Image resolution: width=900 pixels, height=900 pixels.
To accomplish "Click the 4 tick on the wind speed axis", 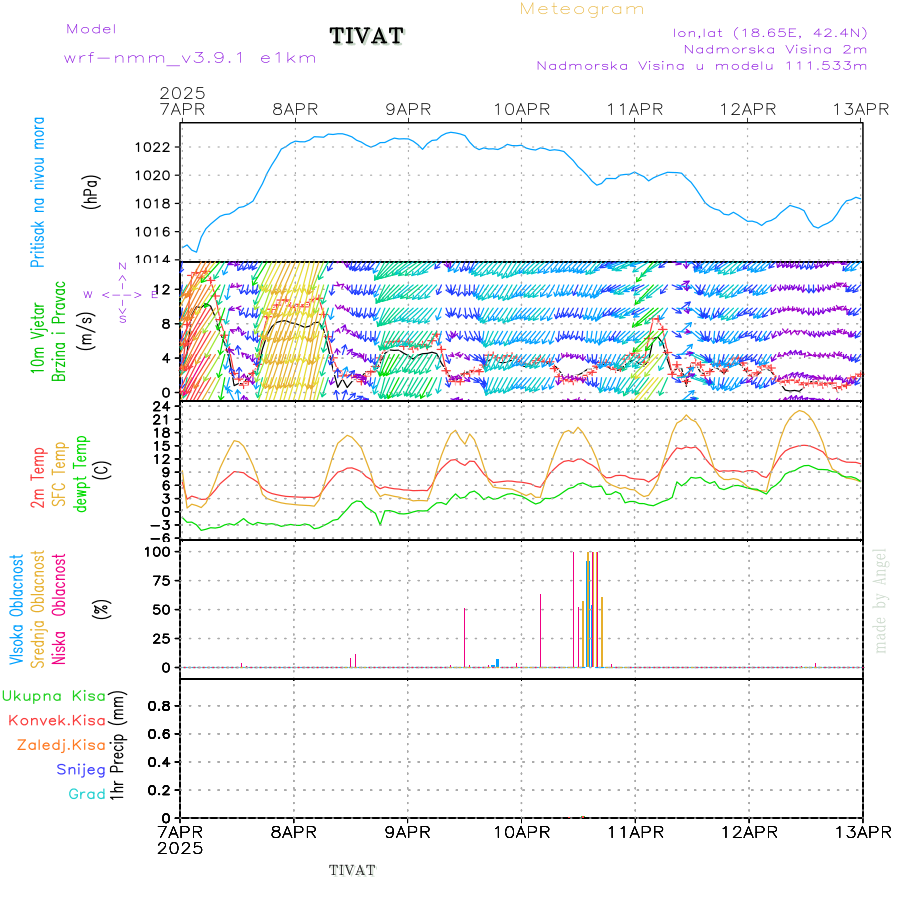I will (x=165, y=359).
